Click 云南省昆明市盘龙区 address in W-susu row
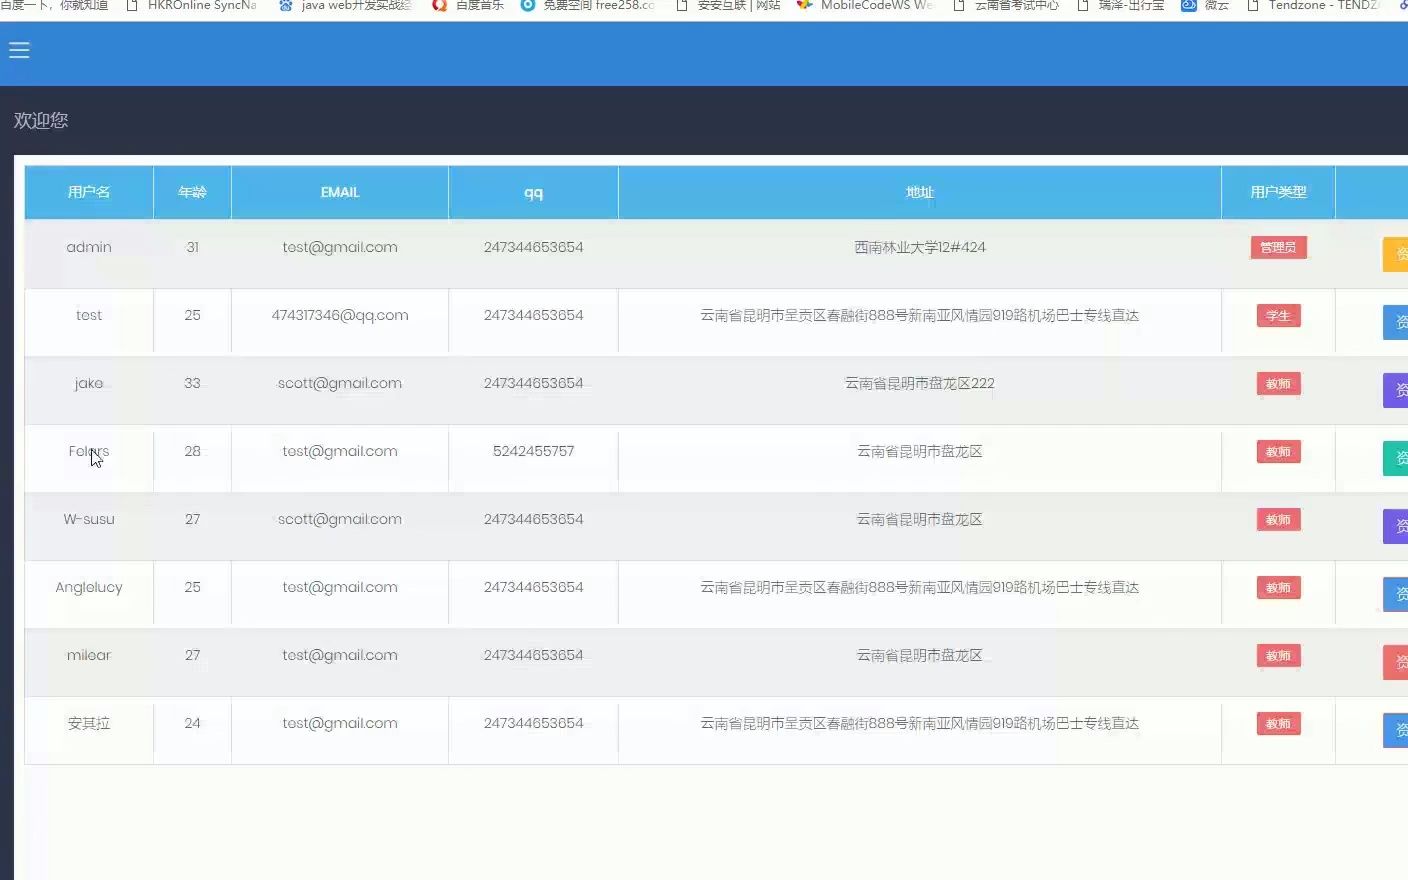 pyautogui.click(x=920, y=519)
